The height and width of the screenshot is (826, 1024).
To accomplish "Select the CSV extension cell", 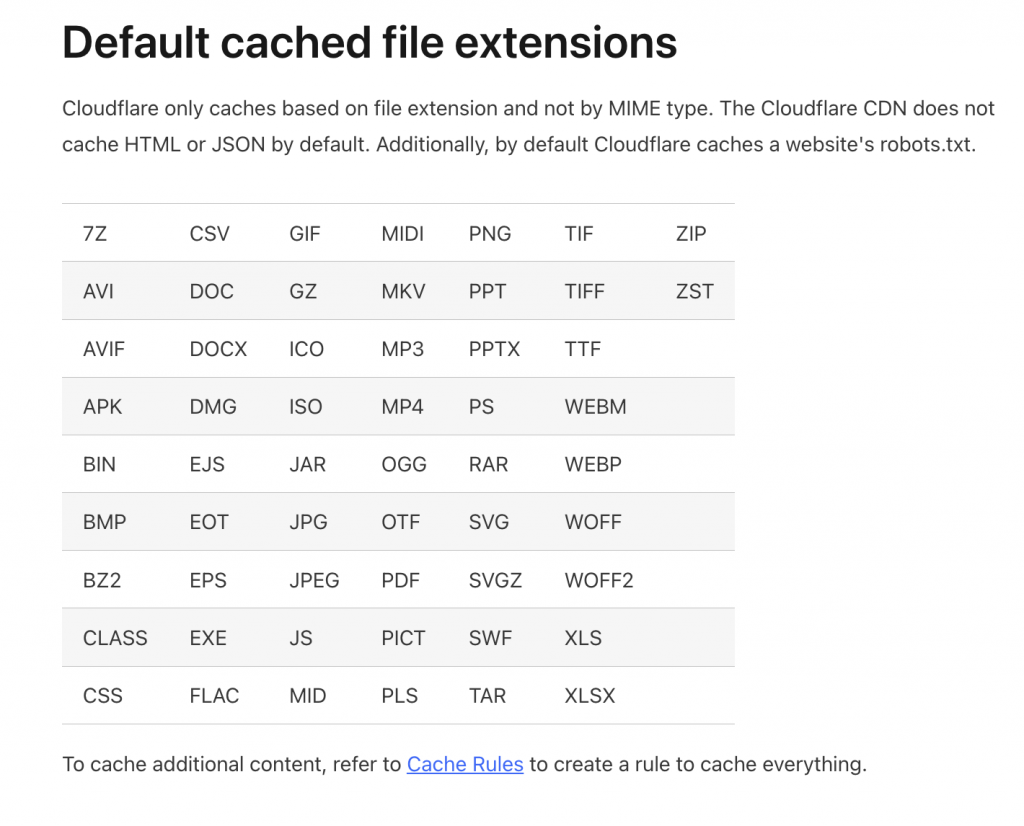I will pyautogui.click(x=210, y=234).
